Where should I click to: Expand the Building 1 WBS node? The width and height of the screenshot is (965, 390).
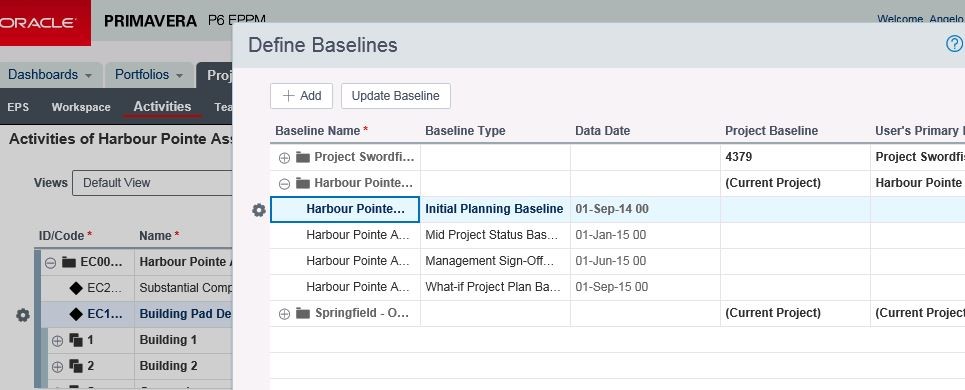pos(57,340)
